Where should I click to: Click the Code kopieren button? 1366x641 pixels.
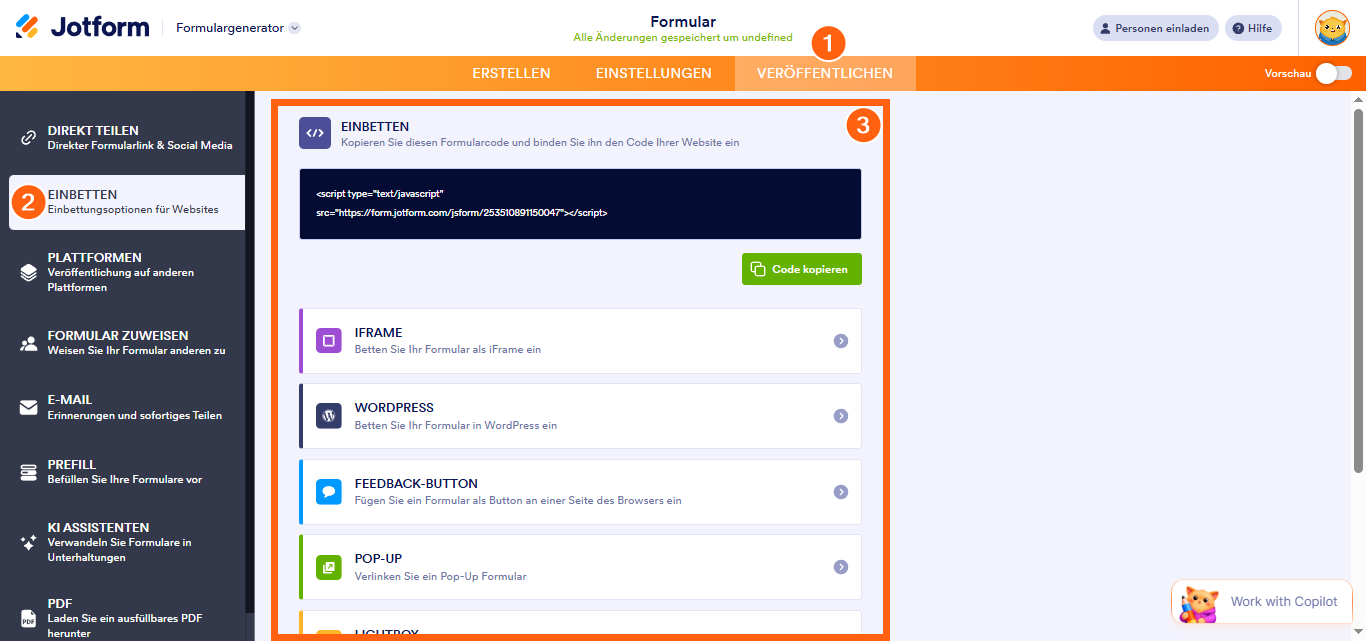(x=801, y=268)
